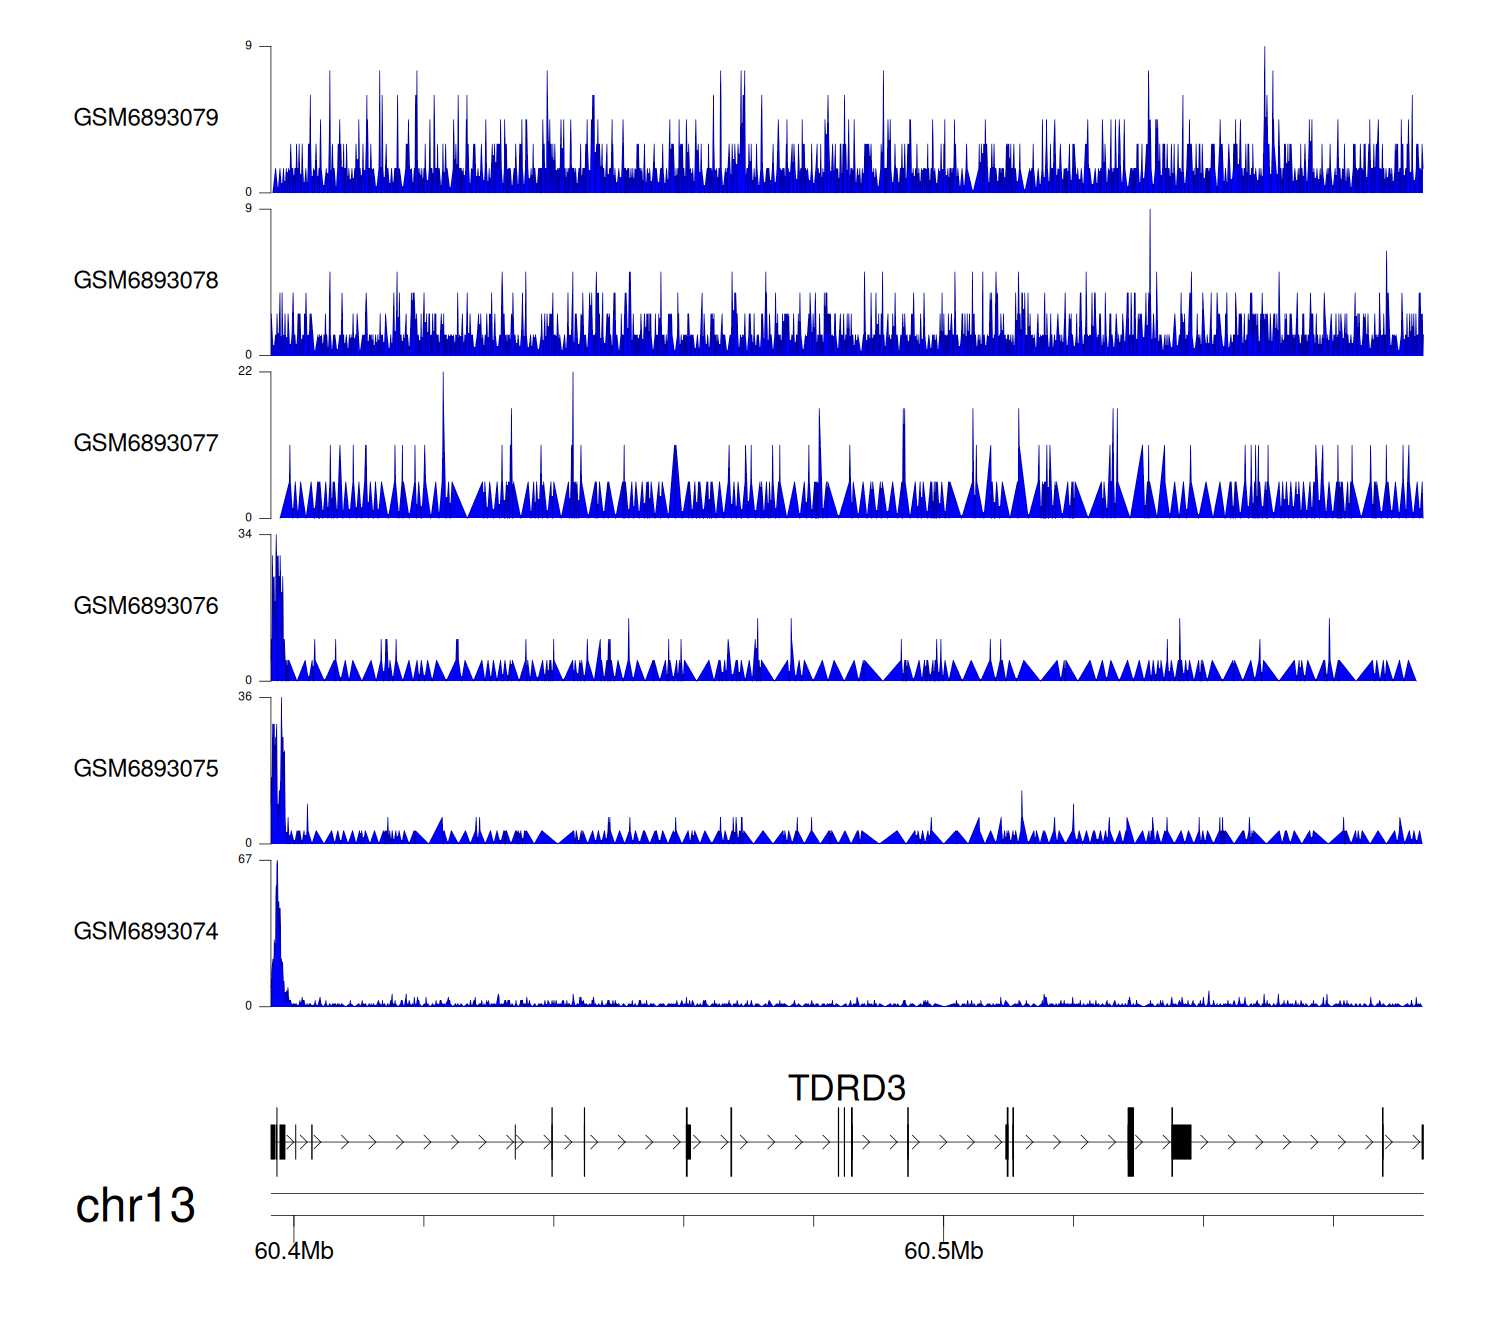This screenshot has height=1320, width=1500.
Task: Click the GSM6893075 track label
Action: [x=146, y=769]
